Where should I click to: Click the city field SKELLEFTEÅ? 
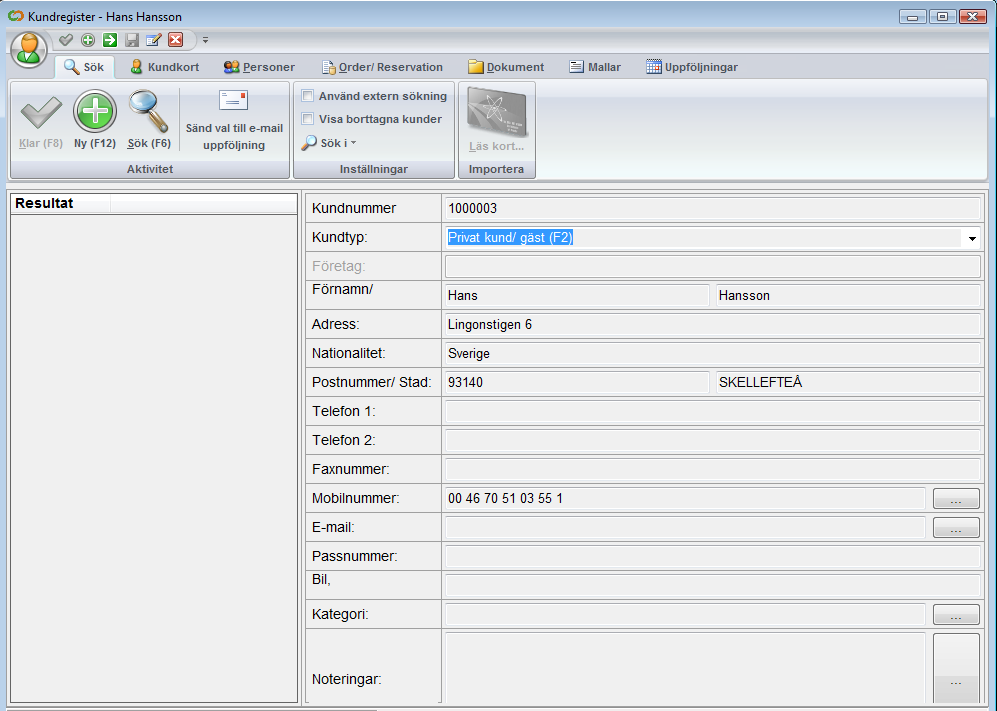pos(848,382)
